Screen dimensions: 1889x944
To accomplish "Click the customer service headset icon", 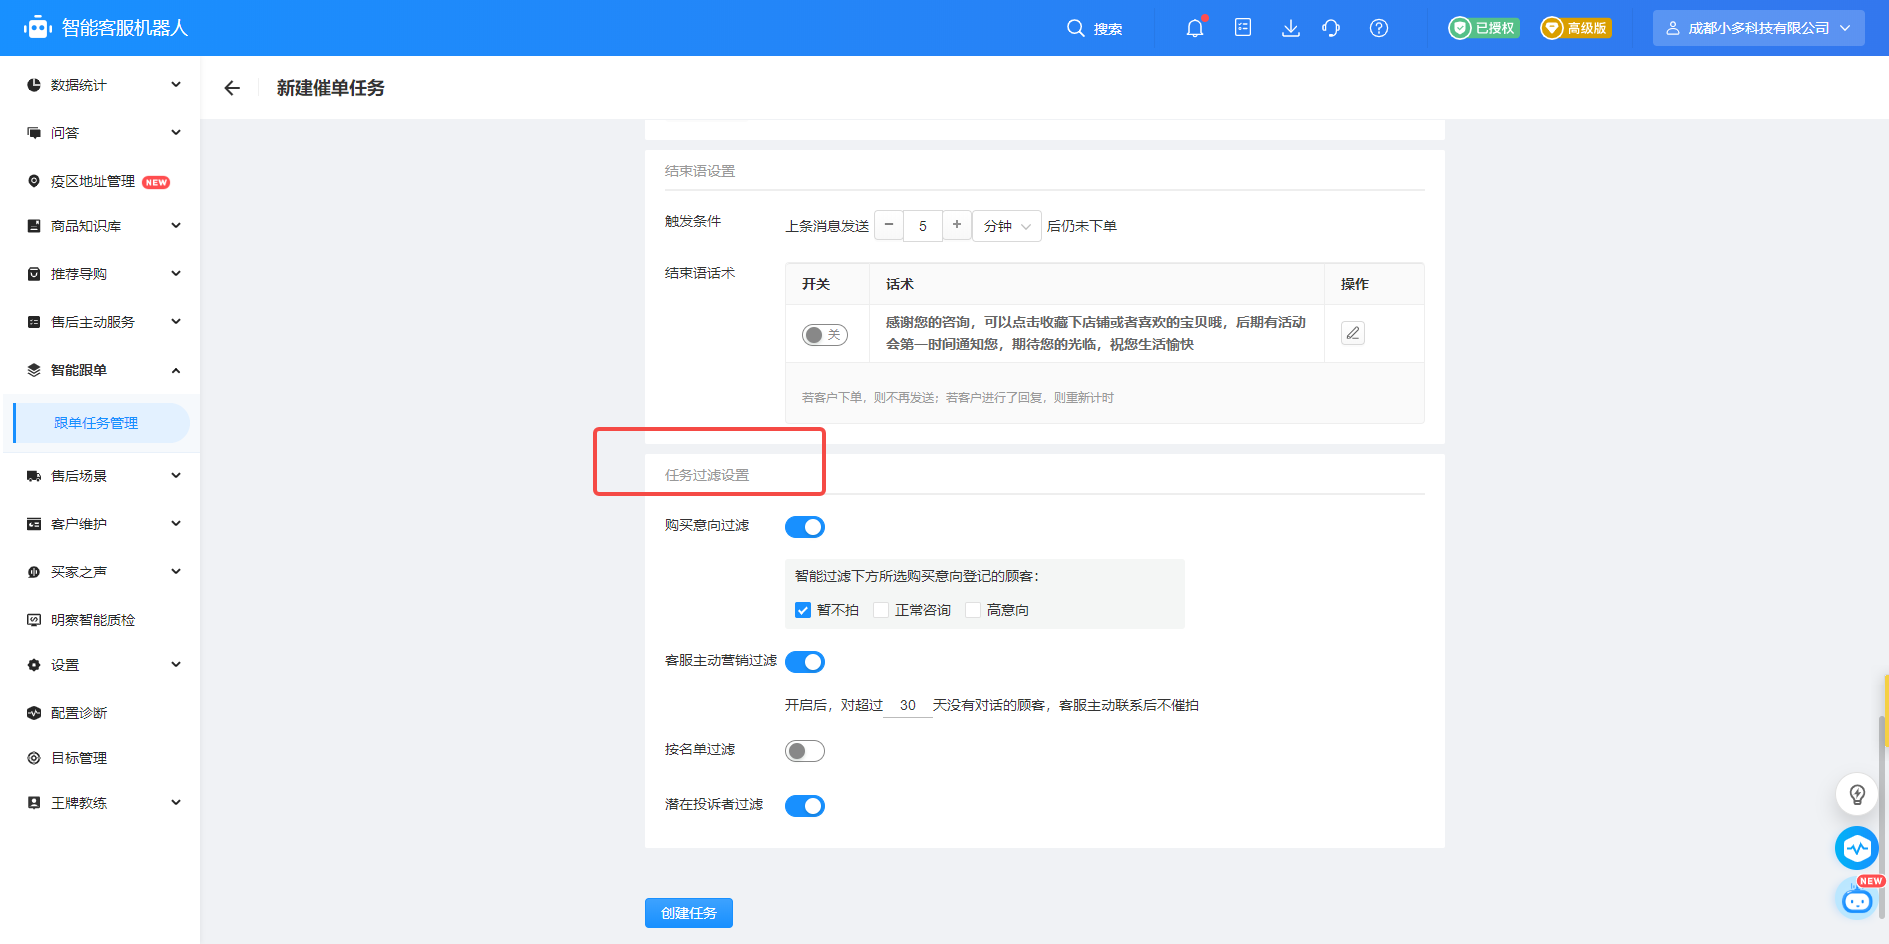I will [x=1331, y=28].
